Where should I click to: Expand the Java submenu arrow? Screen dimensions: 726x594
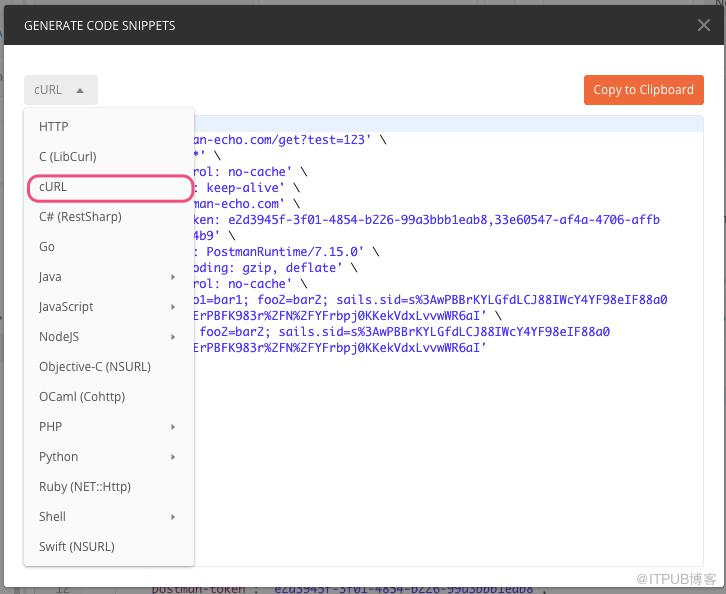point(173,277)
